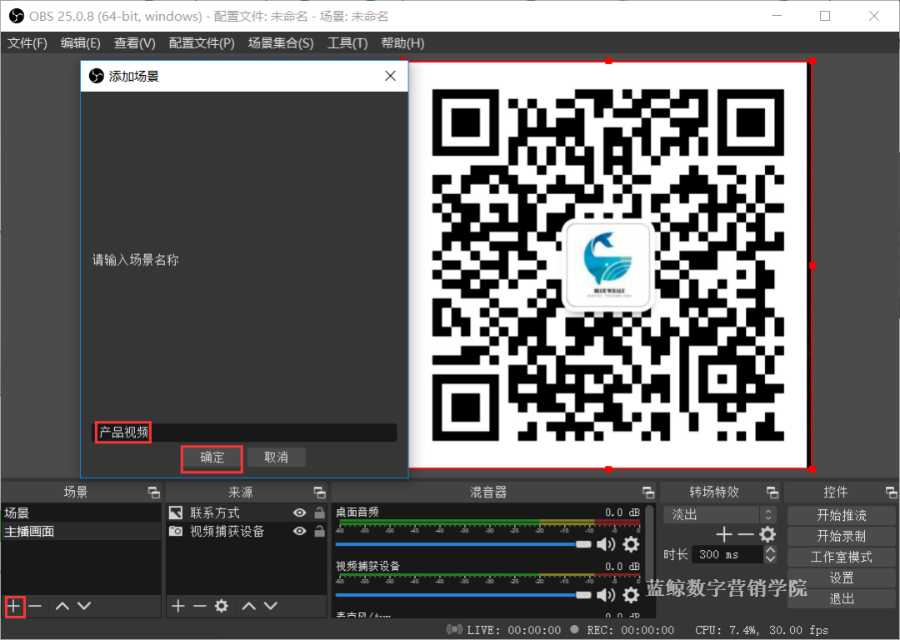Viewport: 900px width, 640px height.
Task: Open source properties gear icon
Action: pyautogui.click(x=222, y=606)
